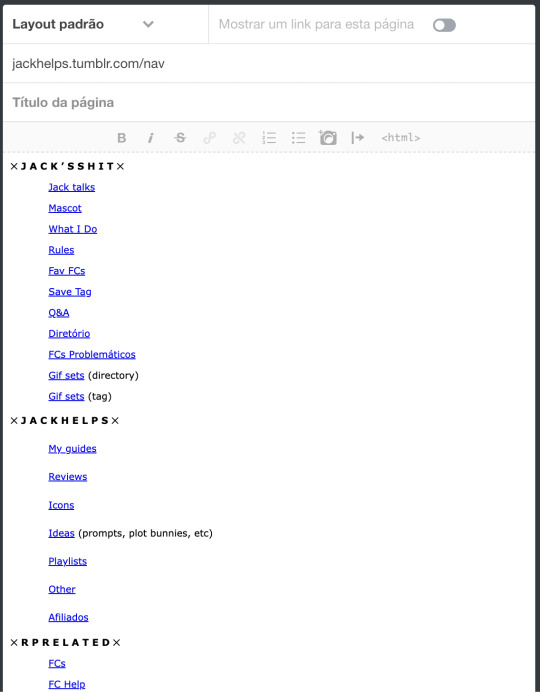This screenshot has width=540, height=692.
Task: Open the Q&A link
Action: click(x=59, y=312)
